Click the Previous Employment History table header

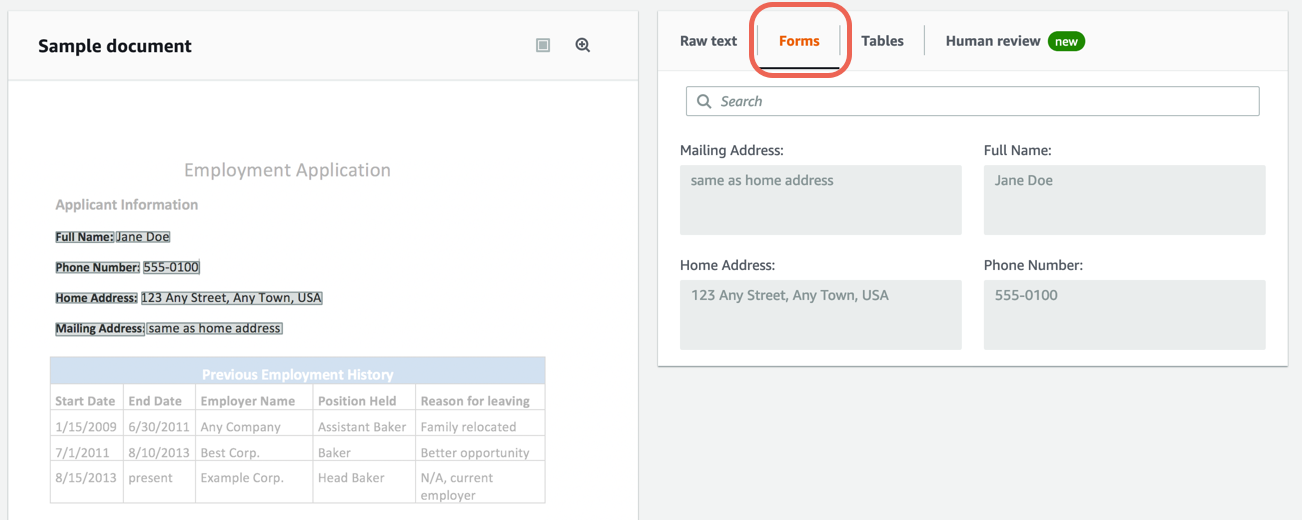(297, 374)
